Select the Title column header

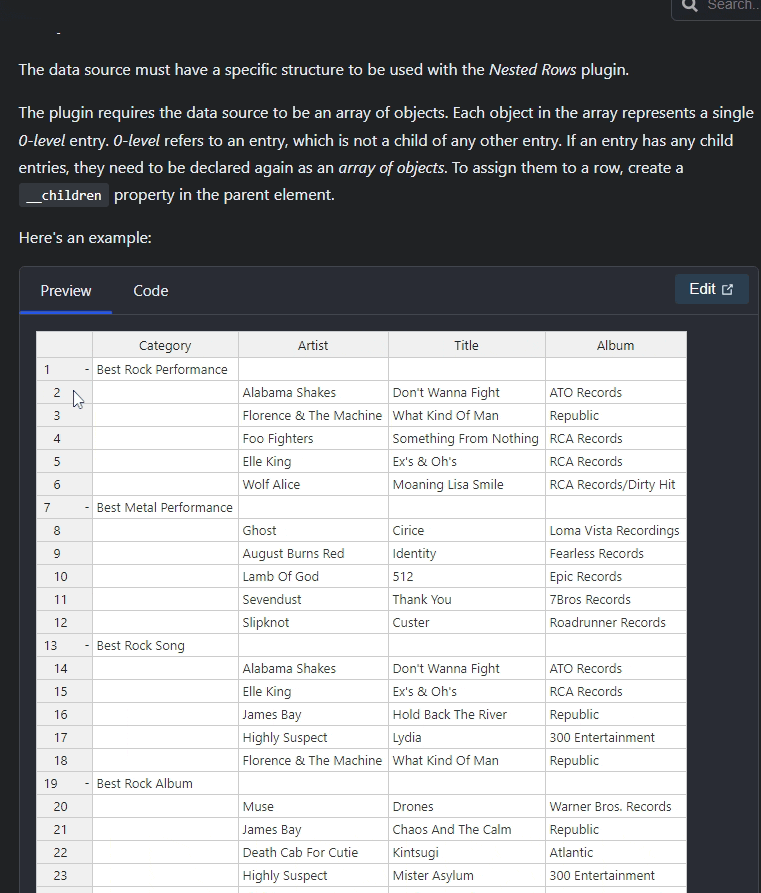[467, 345]
